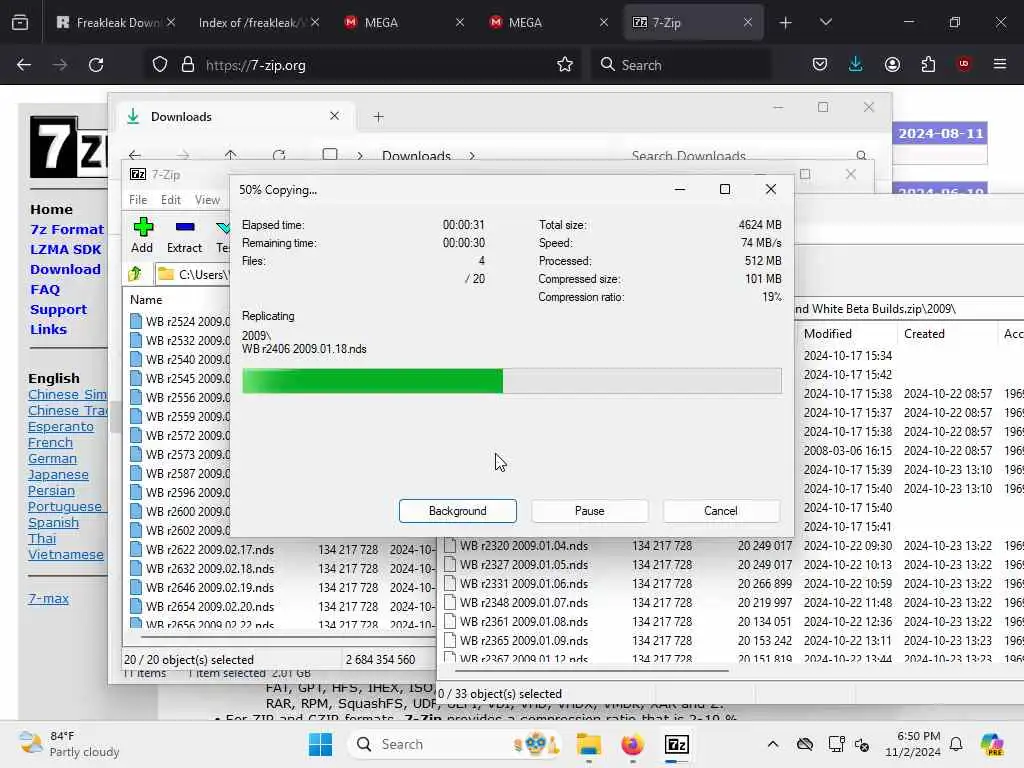Click the Downloads tab in File Explorer
This screenshot has width=1024, height=768.
(235, 117)
